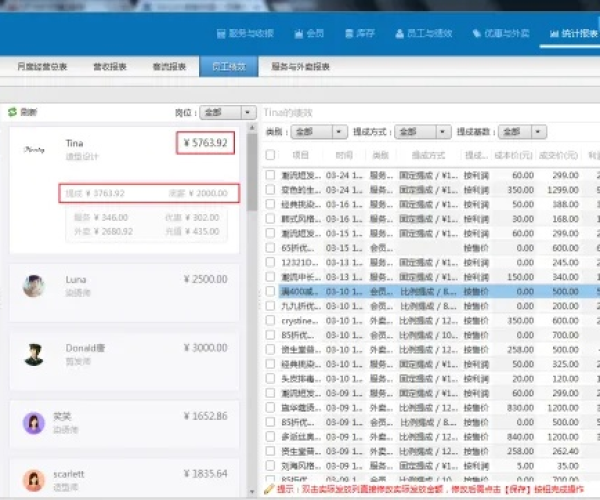Check the 03-13 row priced 245.00
The width and height of the screenshot is (600, 500).
[x=270, y=262]
